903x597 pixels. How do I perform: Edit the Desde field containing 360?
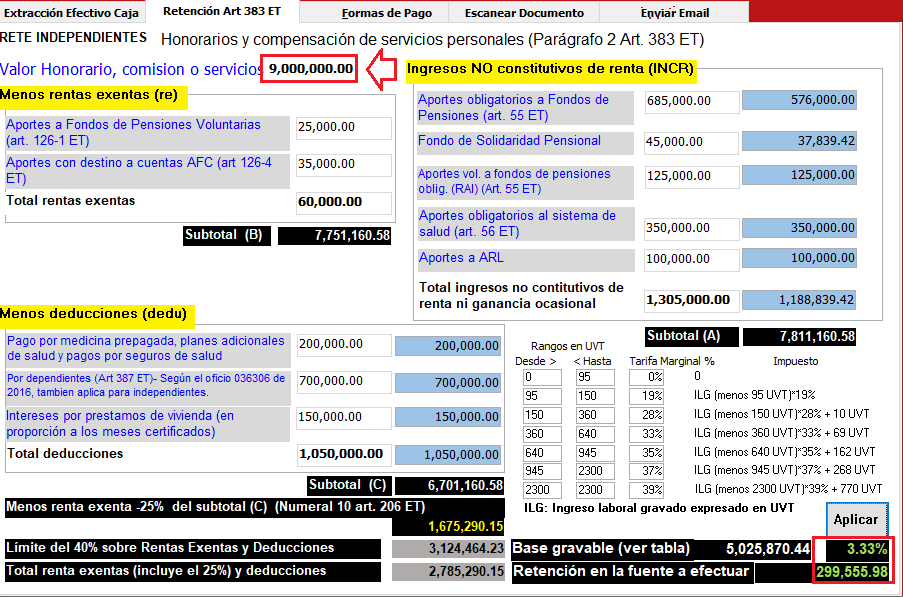click(x=542, y=434)
